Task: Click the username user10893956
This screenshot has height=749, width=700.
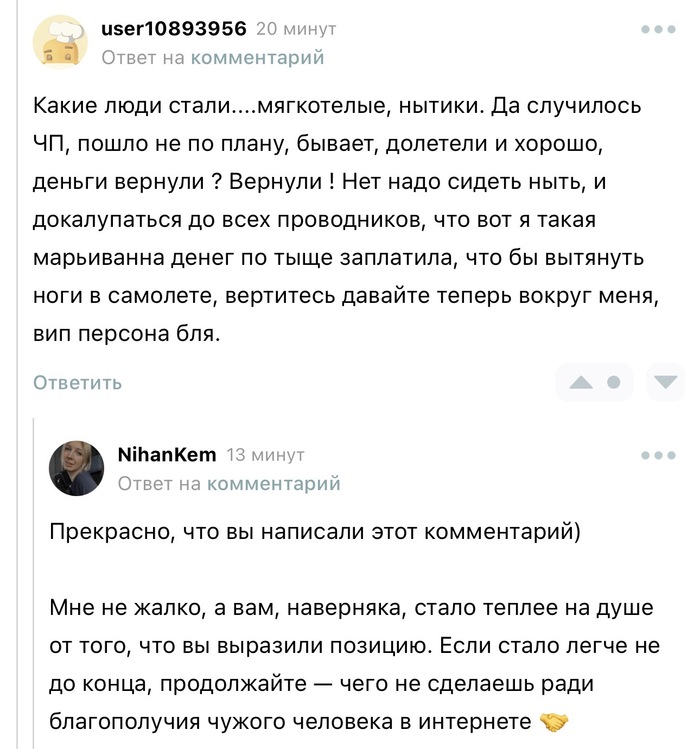Action: tap(174, 29)
